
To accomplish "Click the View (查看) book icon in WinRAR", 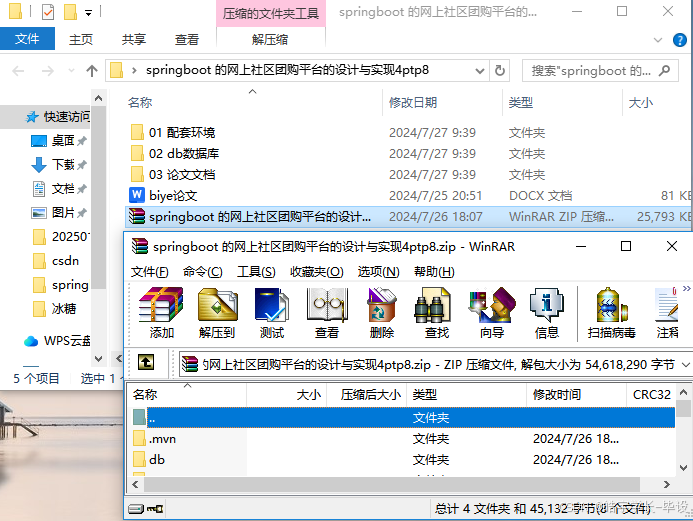I will [327, 312].
